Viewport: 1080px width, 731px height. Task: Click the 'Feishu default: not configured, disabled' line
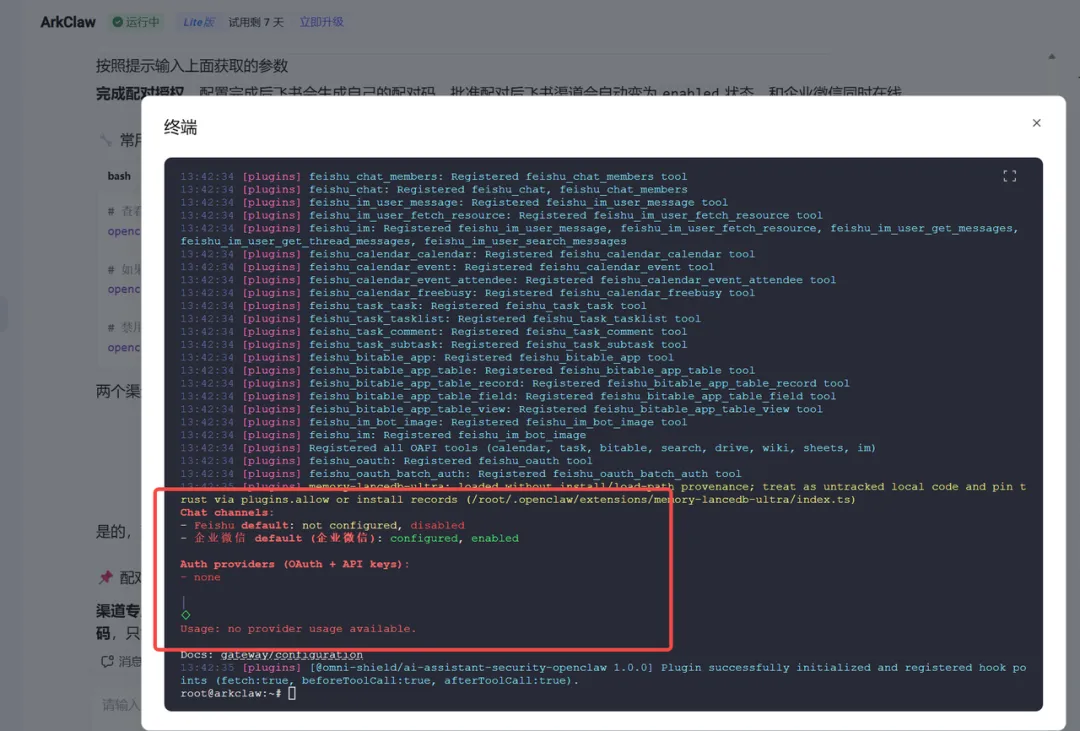(322, 525)
